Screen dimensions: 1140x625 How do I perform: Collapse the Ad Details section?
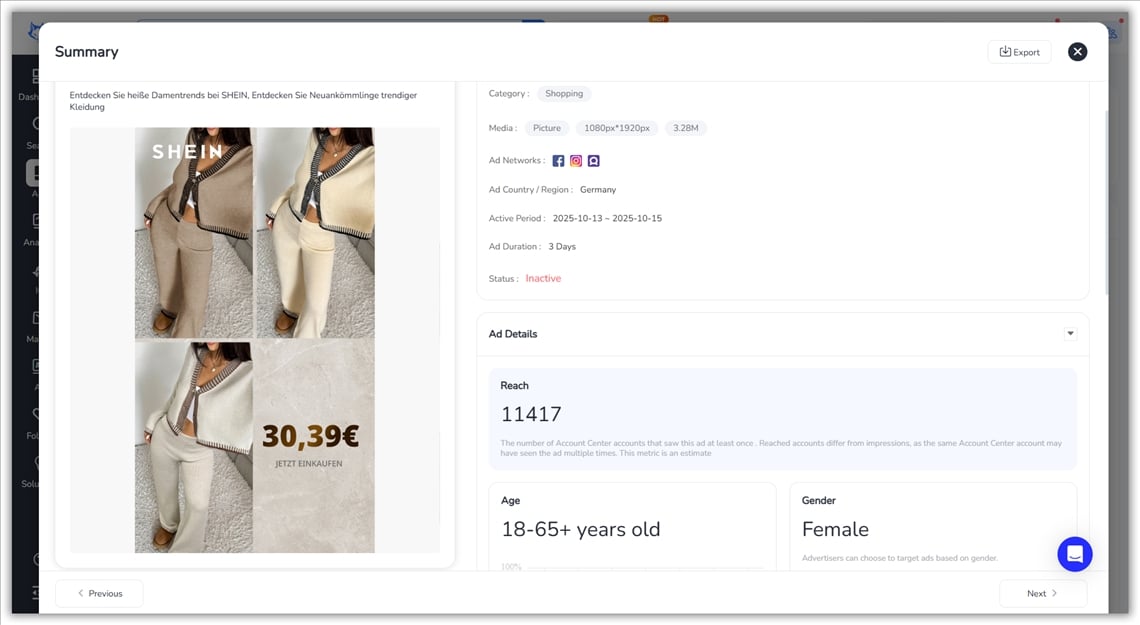click(x=1070, y=334)
